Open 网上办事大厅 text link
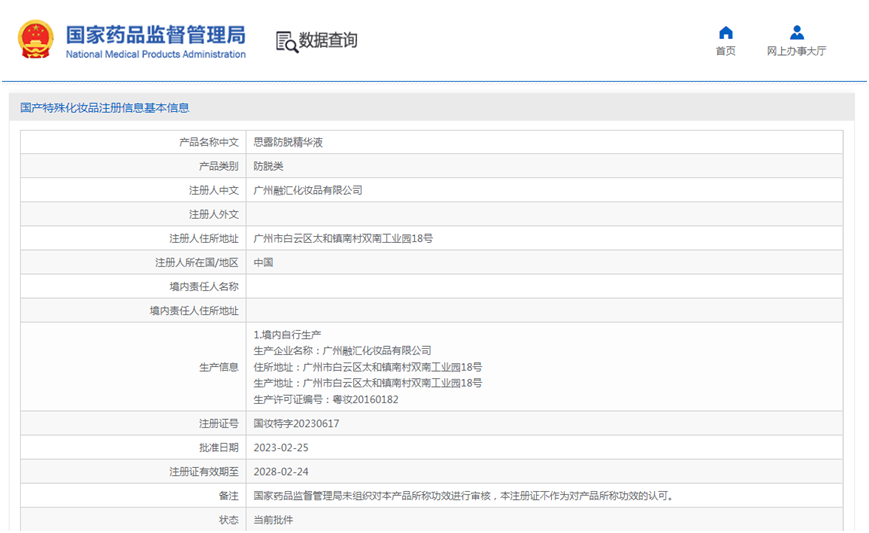869x533 pixels. pyautogui.click(x=796, y=51)
